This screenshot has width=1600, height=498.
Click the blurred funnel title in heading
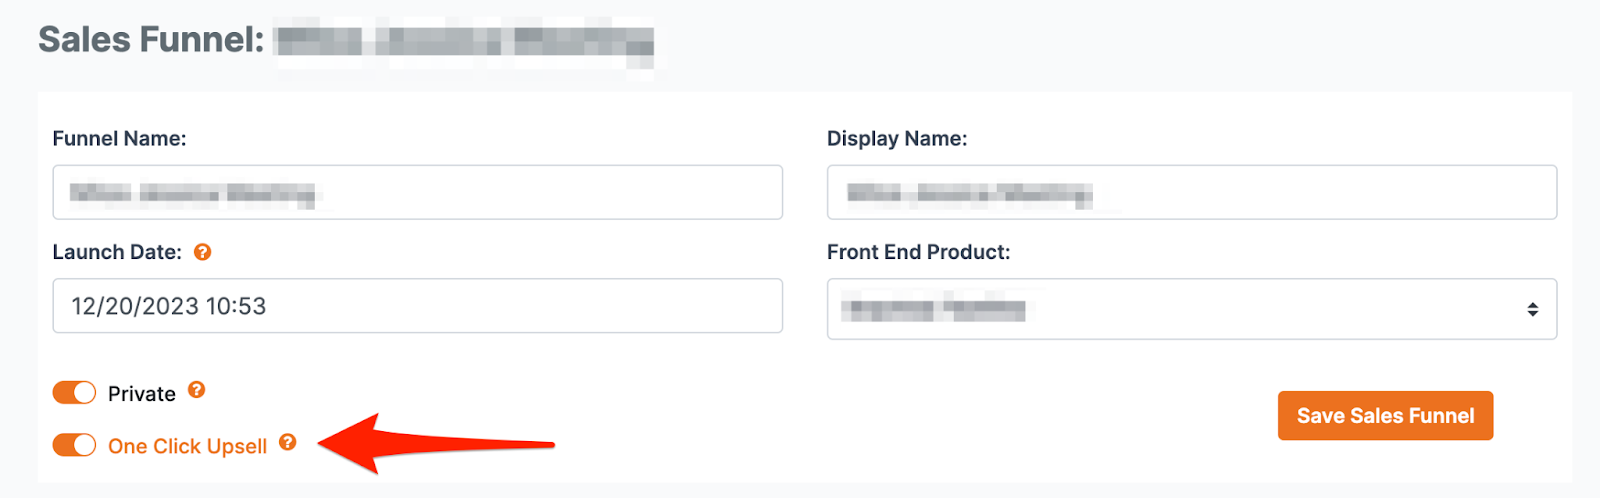pos(465,42)
